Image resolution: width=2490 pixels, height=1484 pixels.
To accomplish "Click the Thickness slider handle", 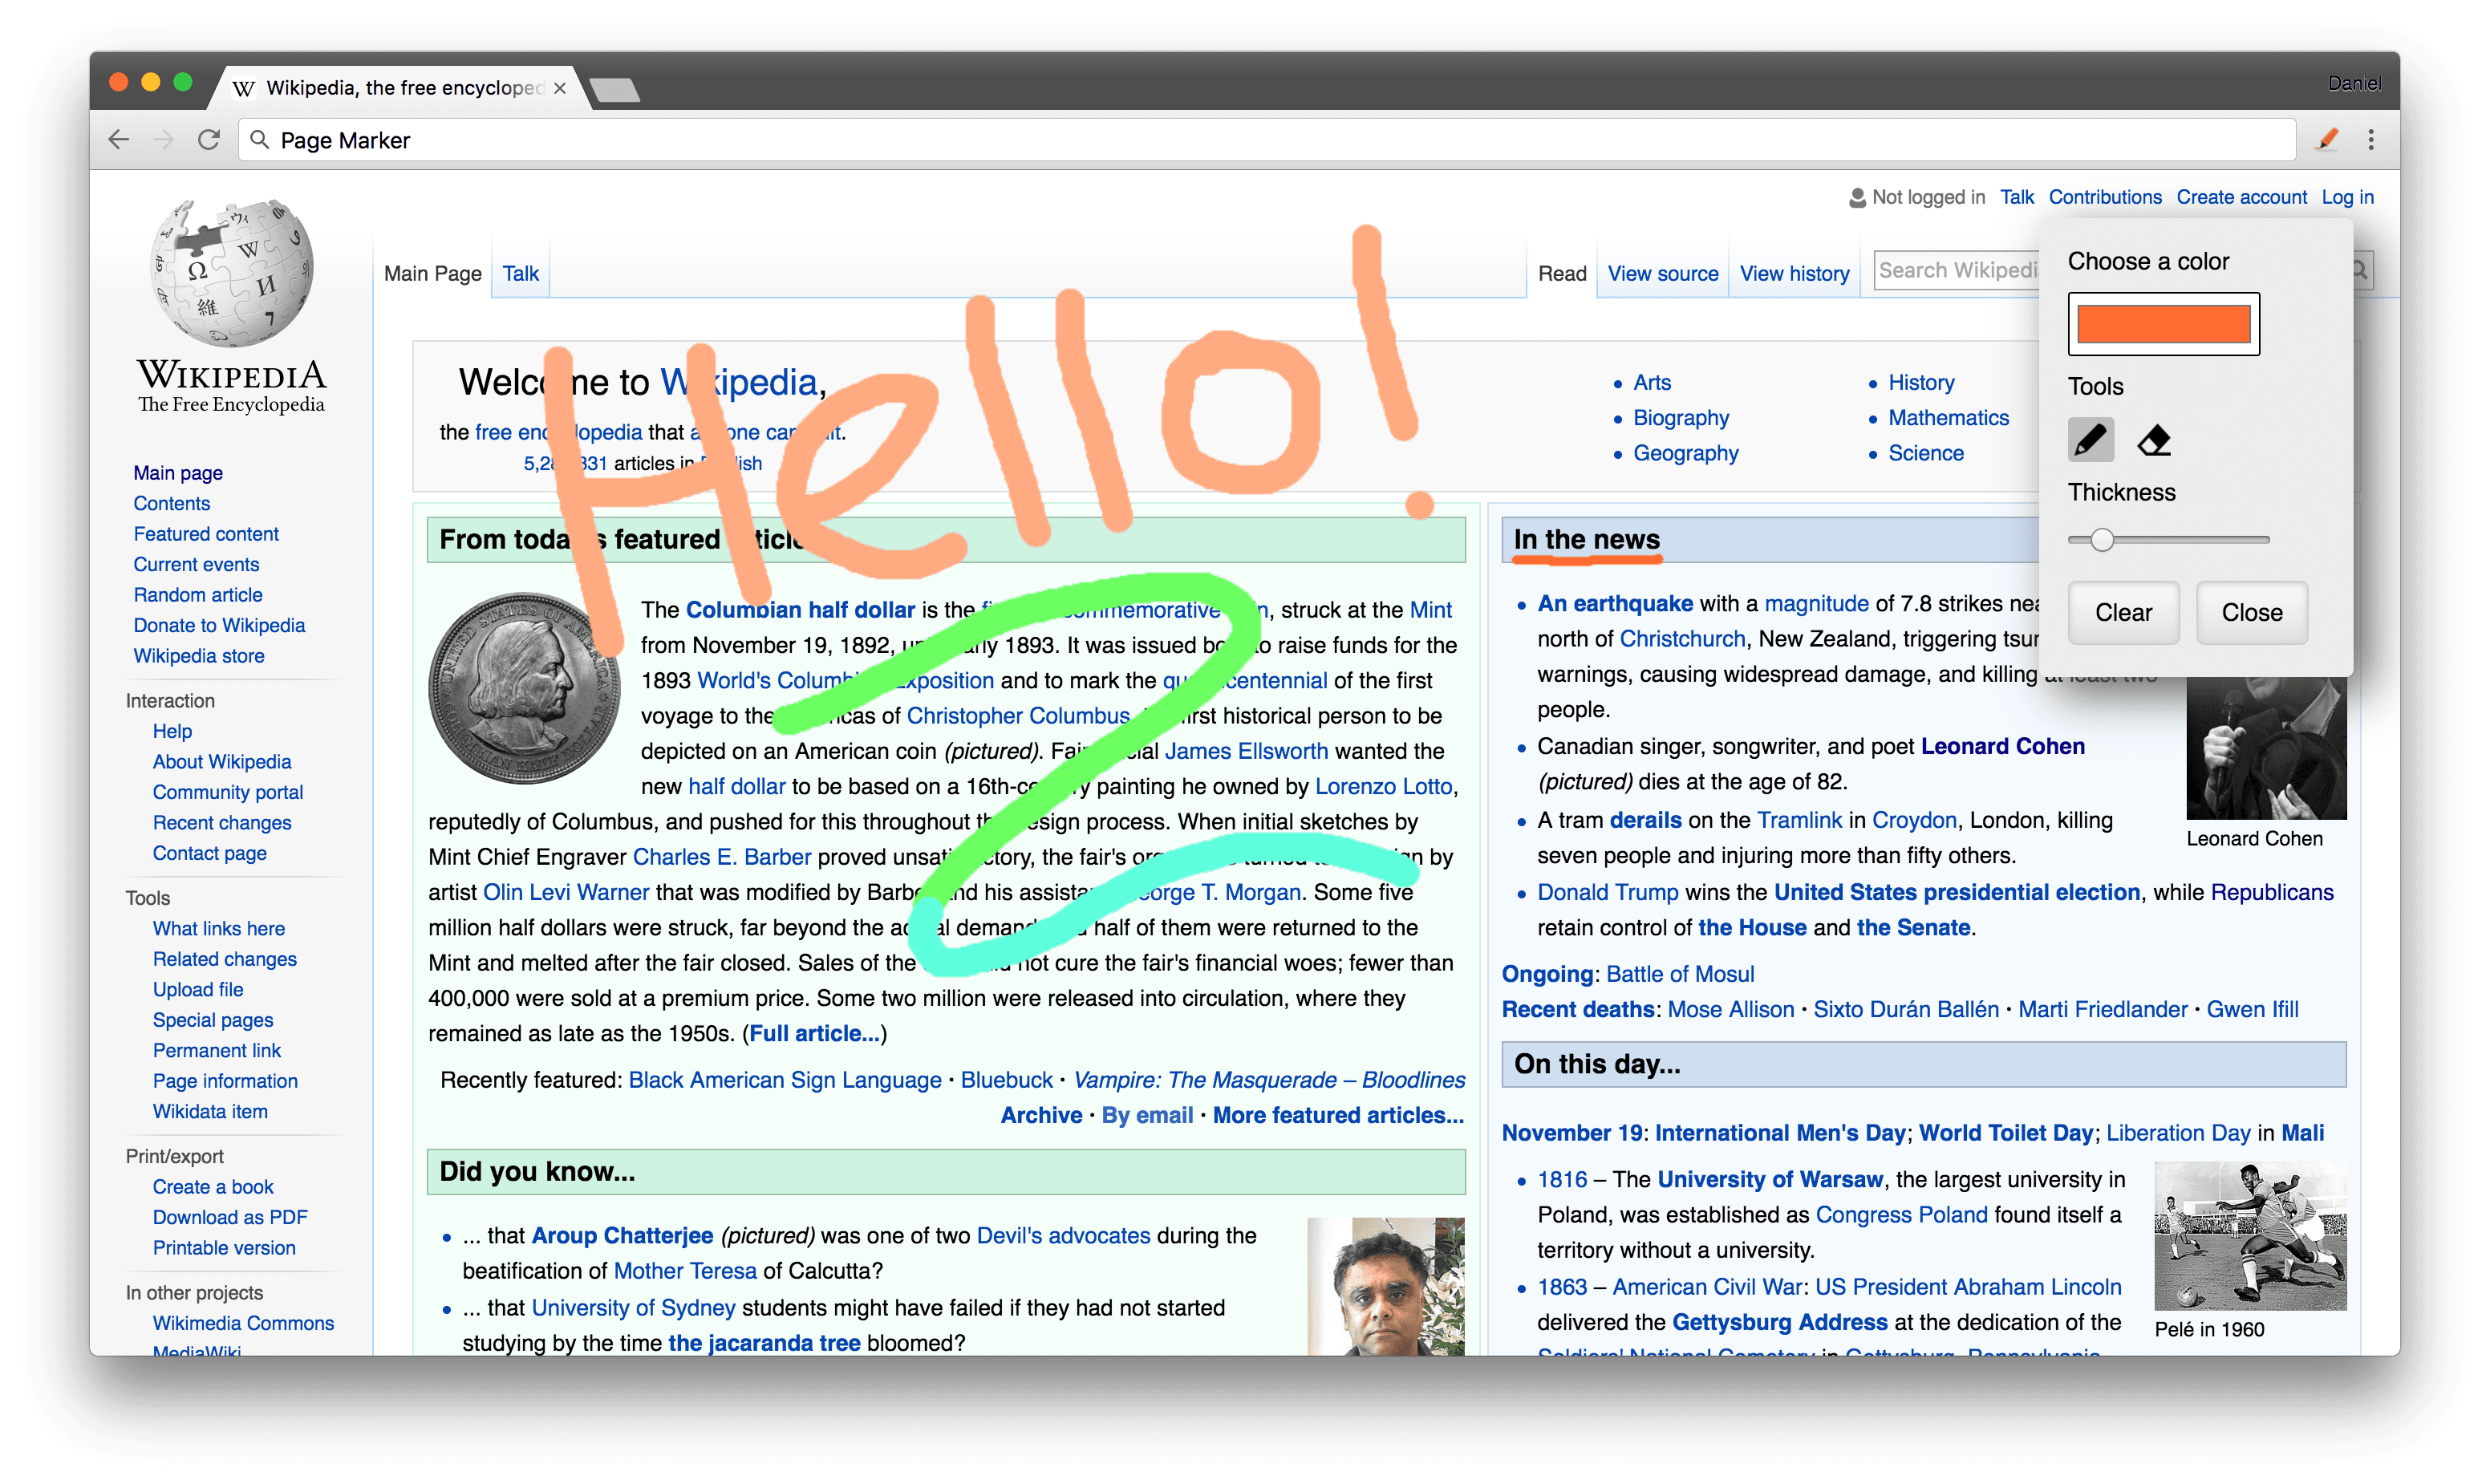I will pos(2102,540).
